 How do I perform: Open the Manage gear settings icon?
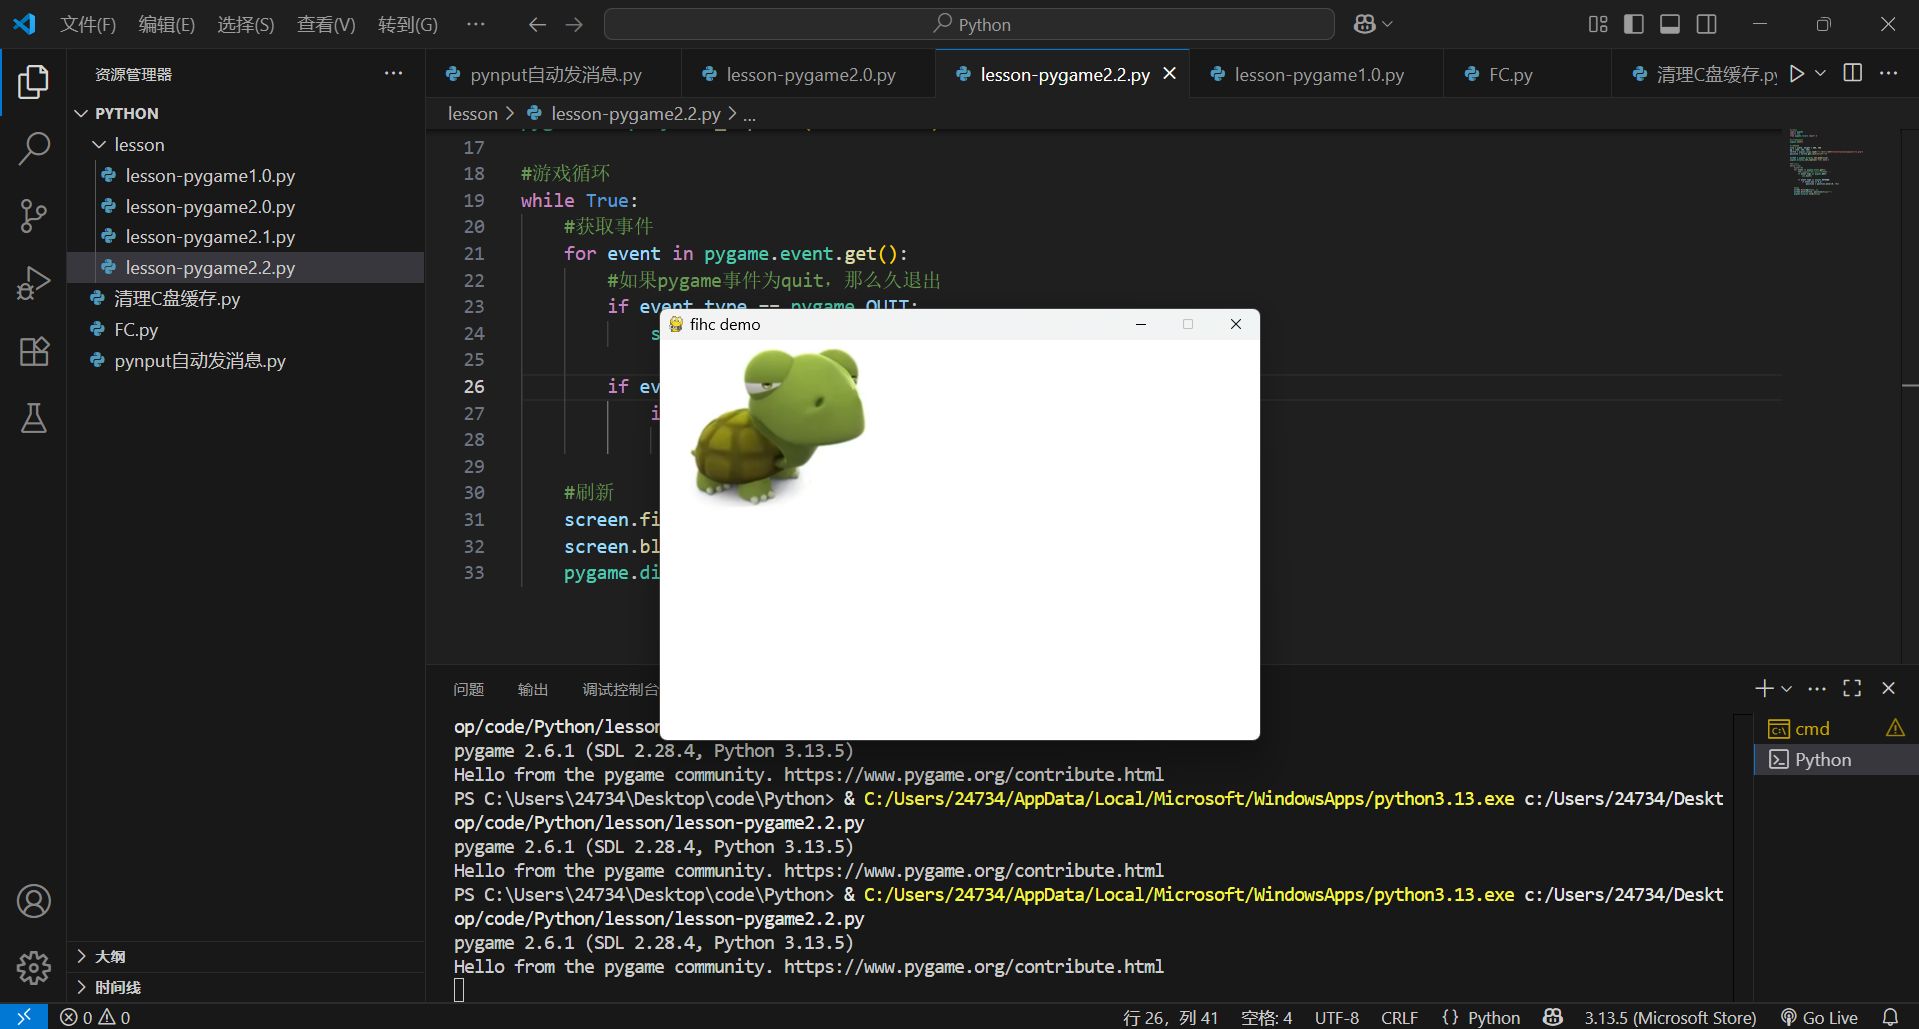click(x=33, y=967)
